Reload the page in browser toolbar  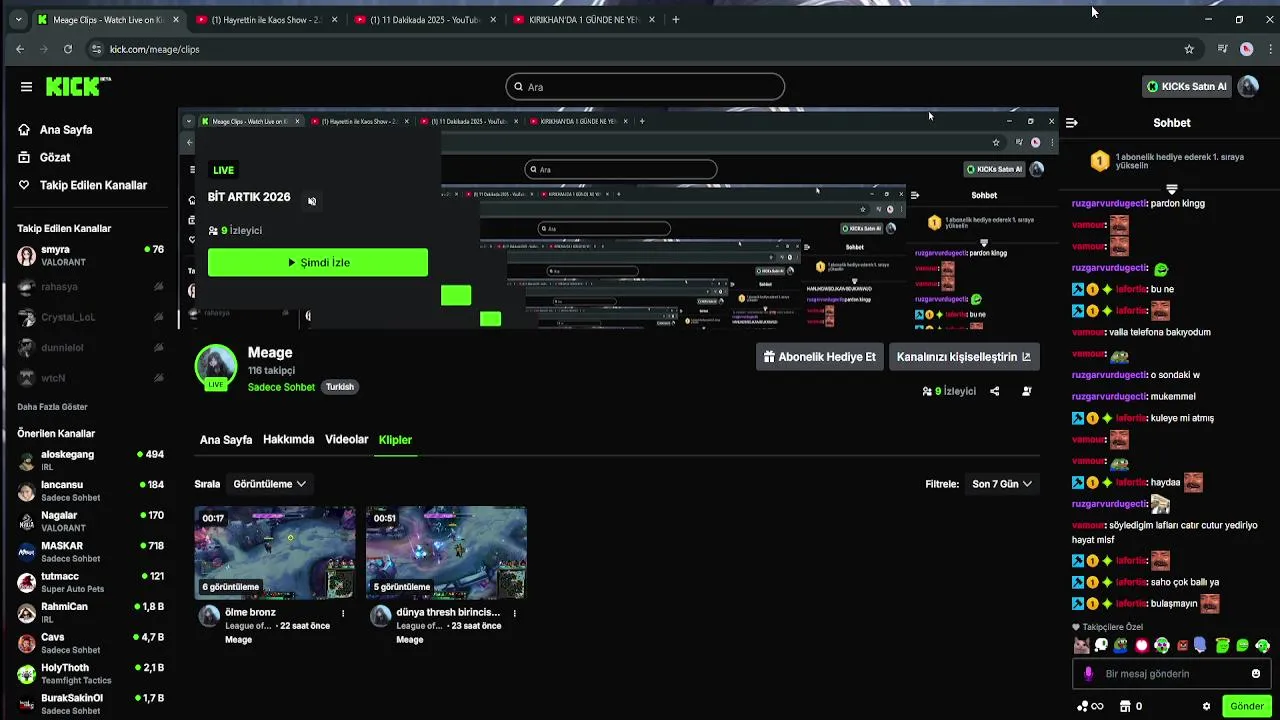[x=68, y=49]
